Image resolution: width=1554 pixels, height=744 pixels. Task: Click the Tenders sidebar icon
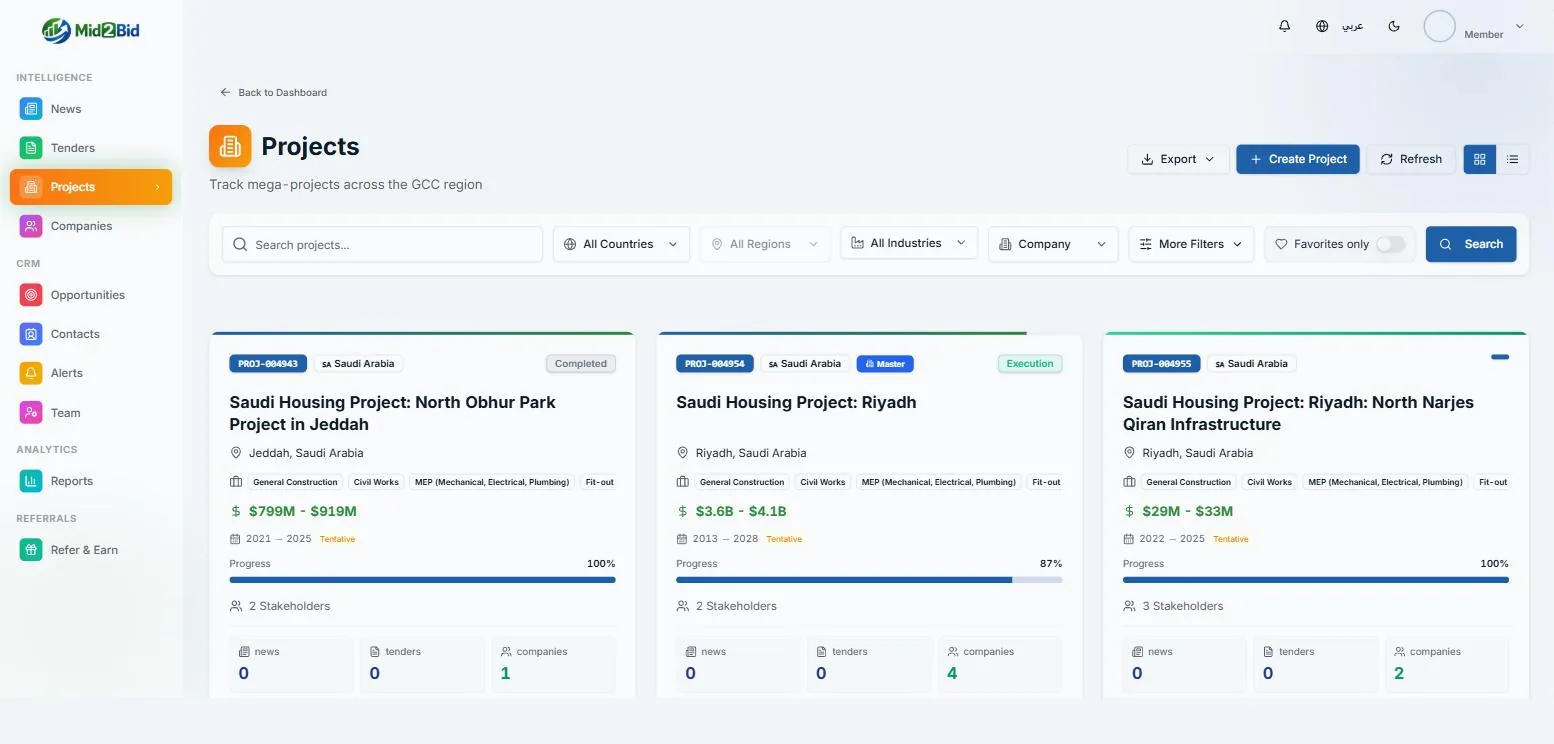pos(31,148)
